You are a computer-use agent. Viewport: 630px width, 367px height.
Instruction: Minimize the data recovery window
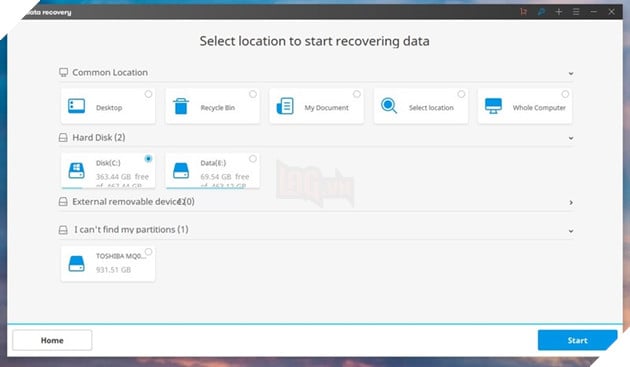(594, 12)
